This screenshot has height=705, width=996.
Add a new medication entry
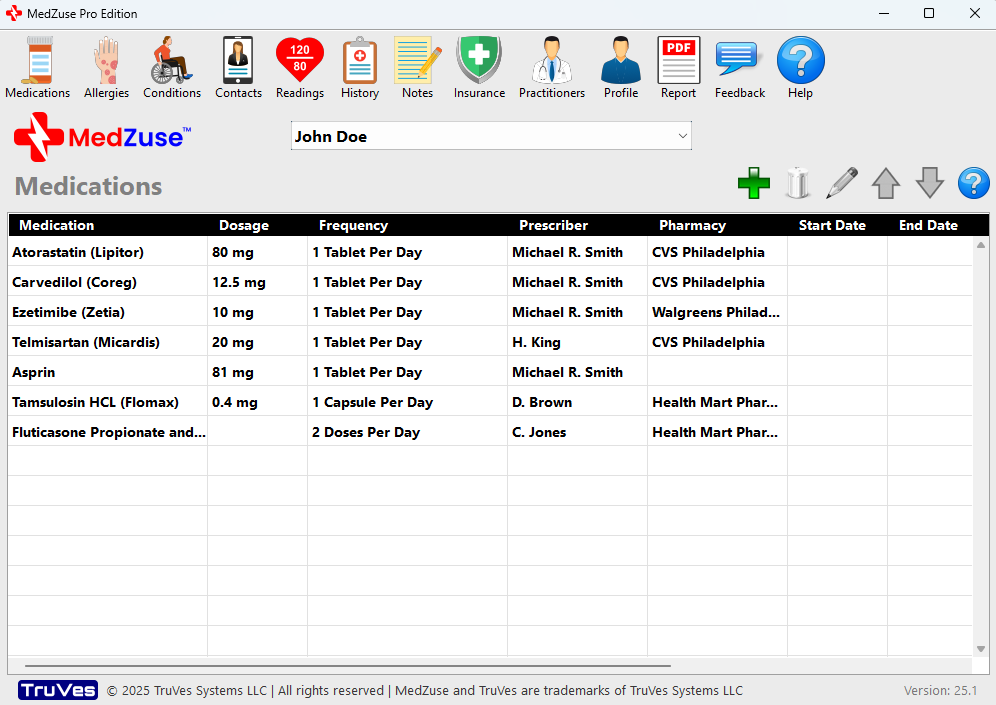pos(753,183)
